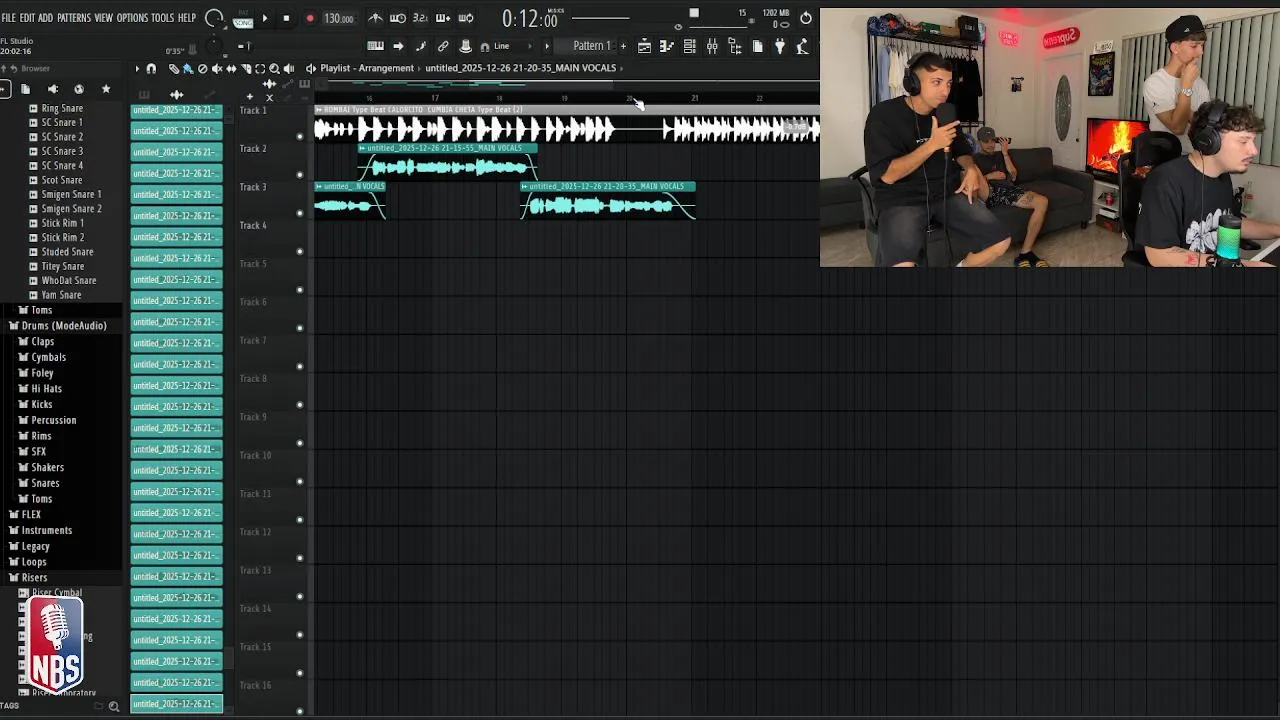Viewport: 1280px width, 720px height.
Task: Expand the FLEX folder in browser
Action: pyautogui.click(x=25, y=514)
